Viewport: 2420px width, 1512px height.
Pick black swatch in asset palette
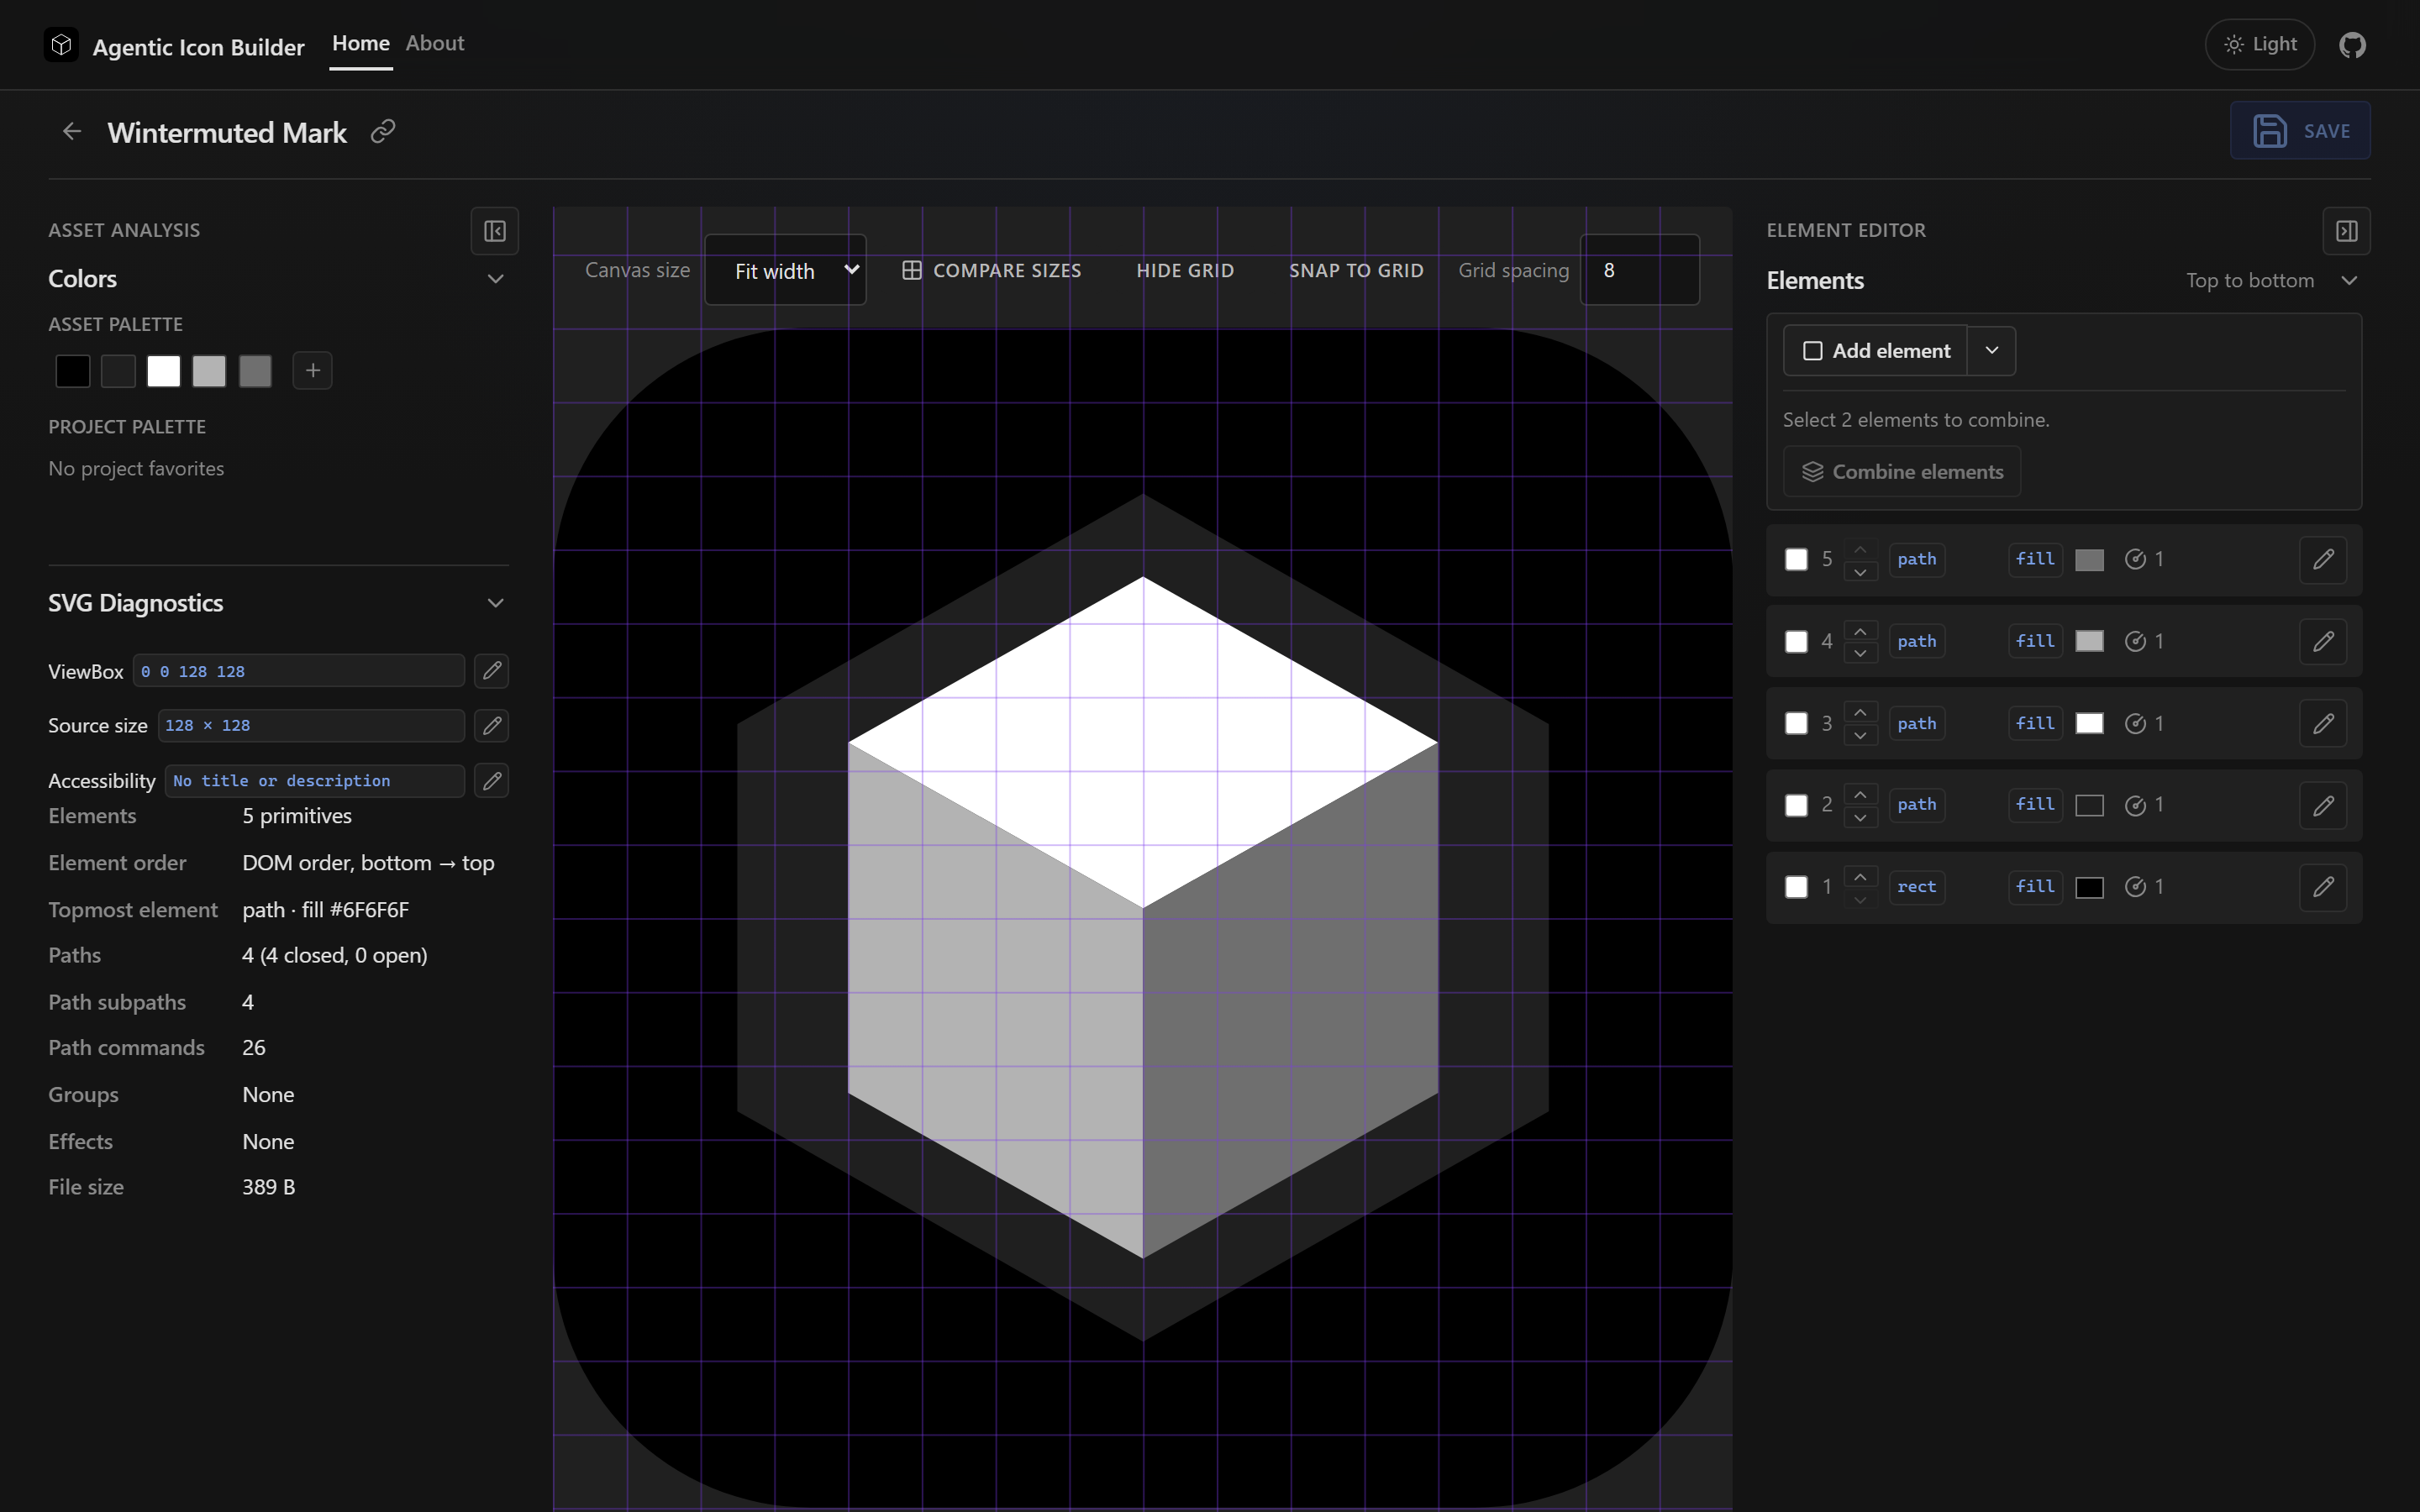[x=73, y=371]
